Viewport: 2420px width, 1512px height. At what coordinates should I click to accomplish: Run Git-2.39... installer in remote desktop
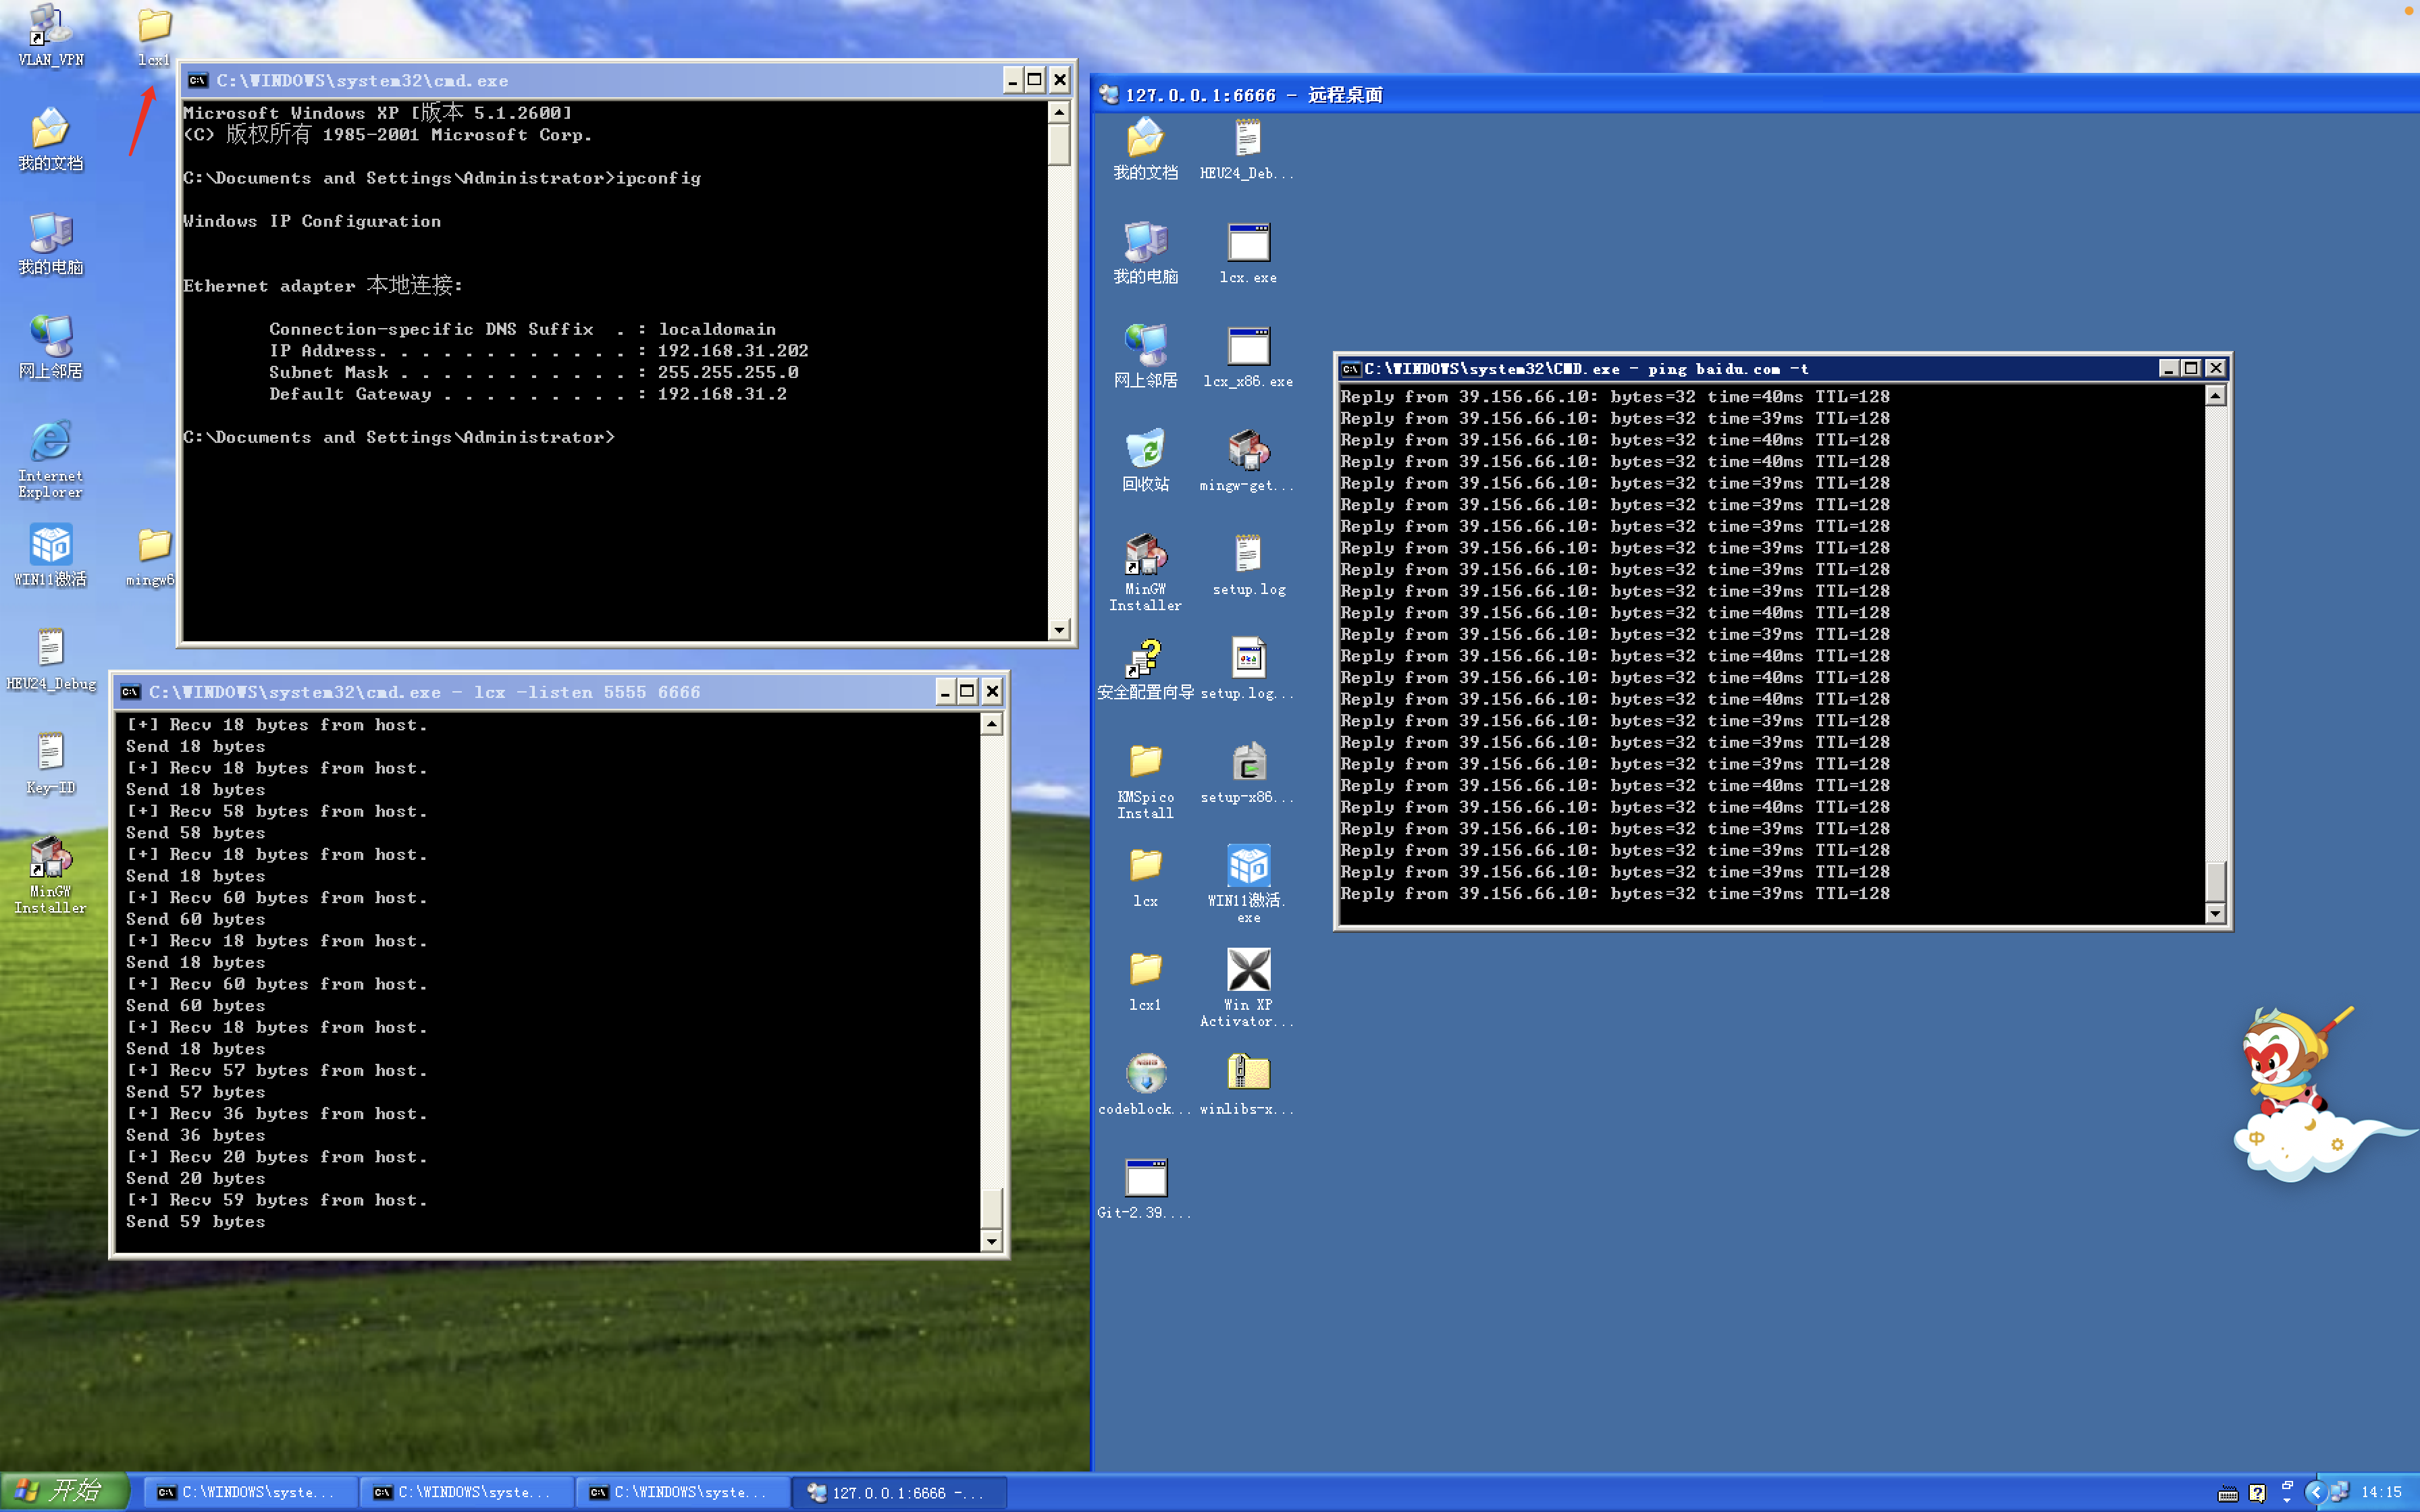point(1145,1189)
